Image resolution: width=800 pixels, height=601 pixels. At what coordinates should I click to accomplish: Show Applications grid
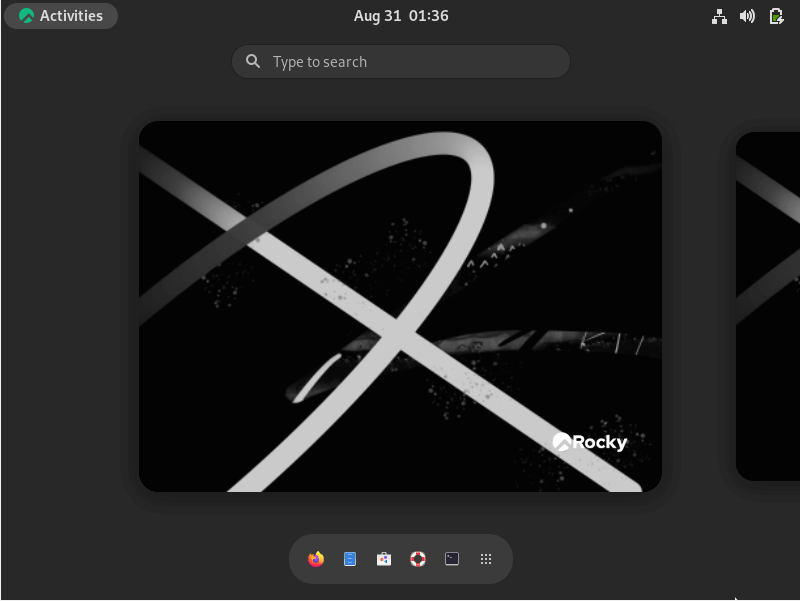coord(486,559)
